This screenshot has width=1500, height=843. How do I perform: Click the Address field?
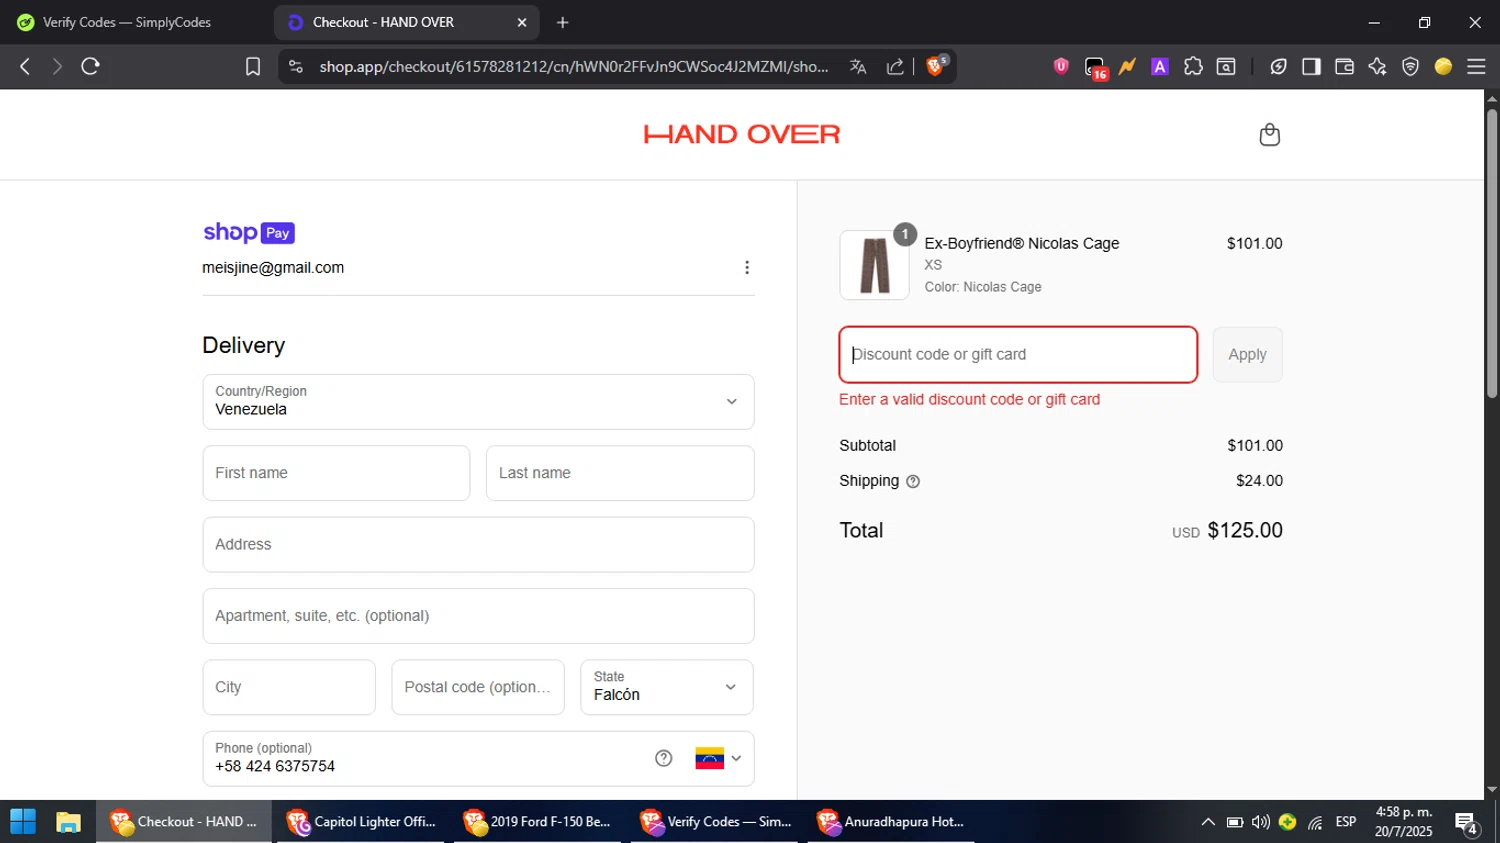478,545
